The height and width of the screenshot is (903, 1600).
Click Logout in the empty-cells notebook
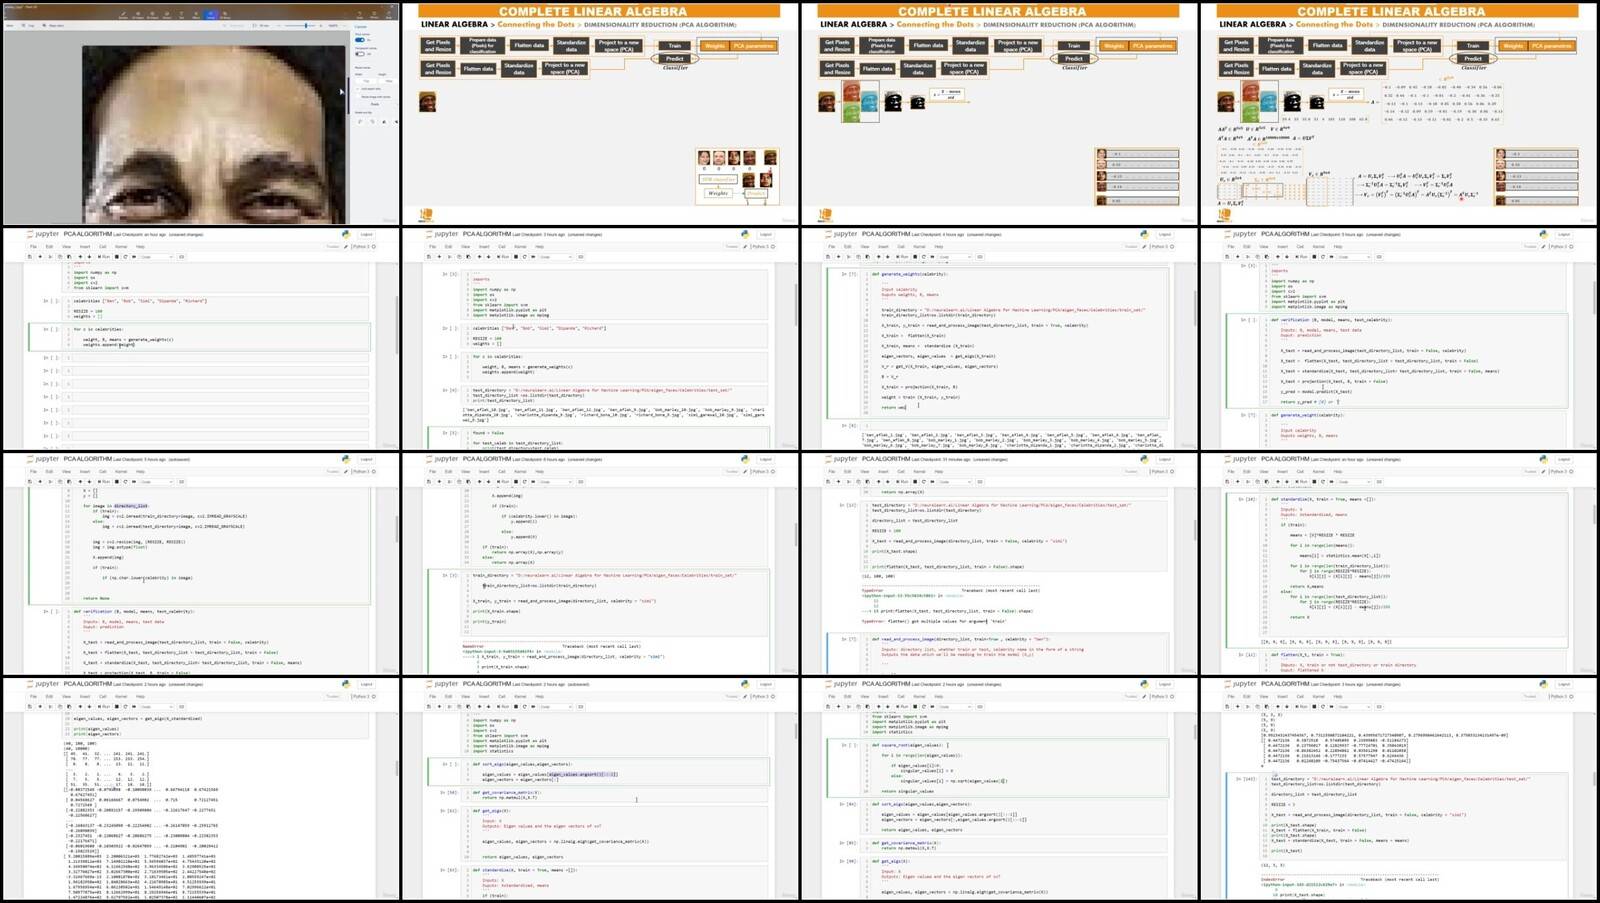point(366,234)
